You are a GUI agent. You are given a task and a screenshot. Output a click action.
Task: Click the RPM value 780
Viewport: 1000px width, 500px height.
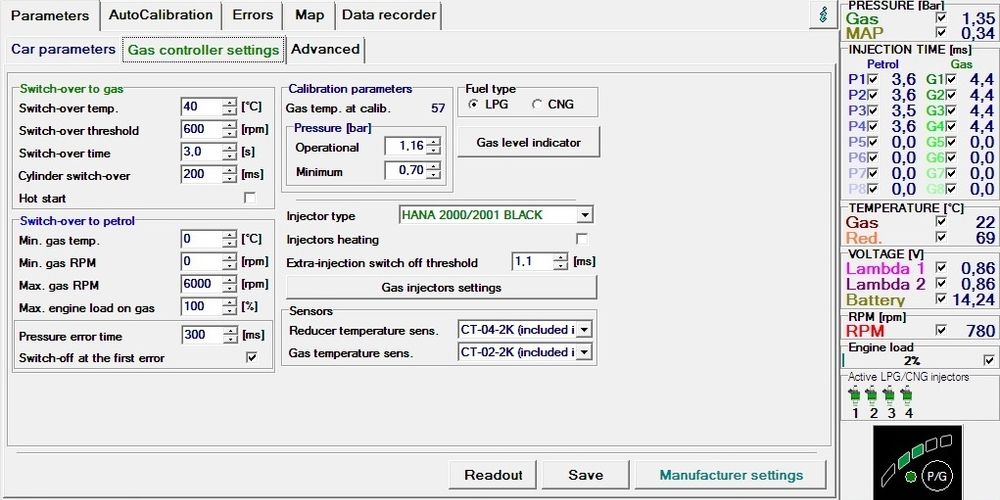[x=980, y=330]
